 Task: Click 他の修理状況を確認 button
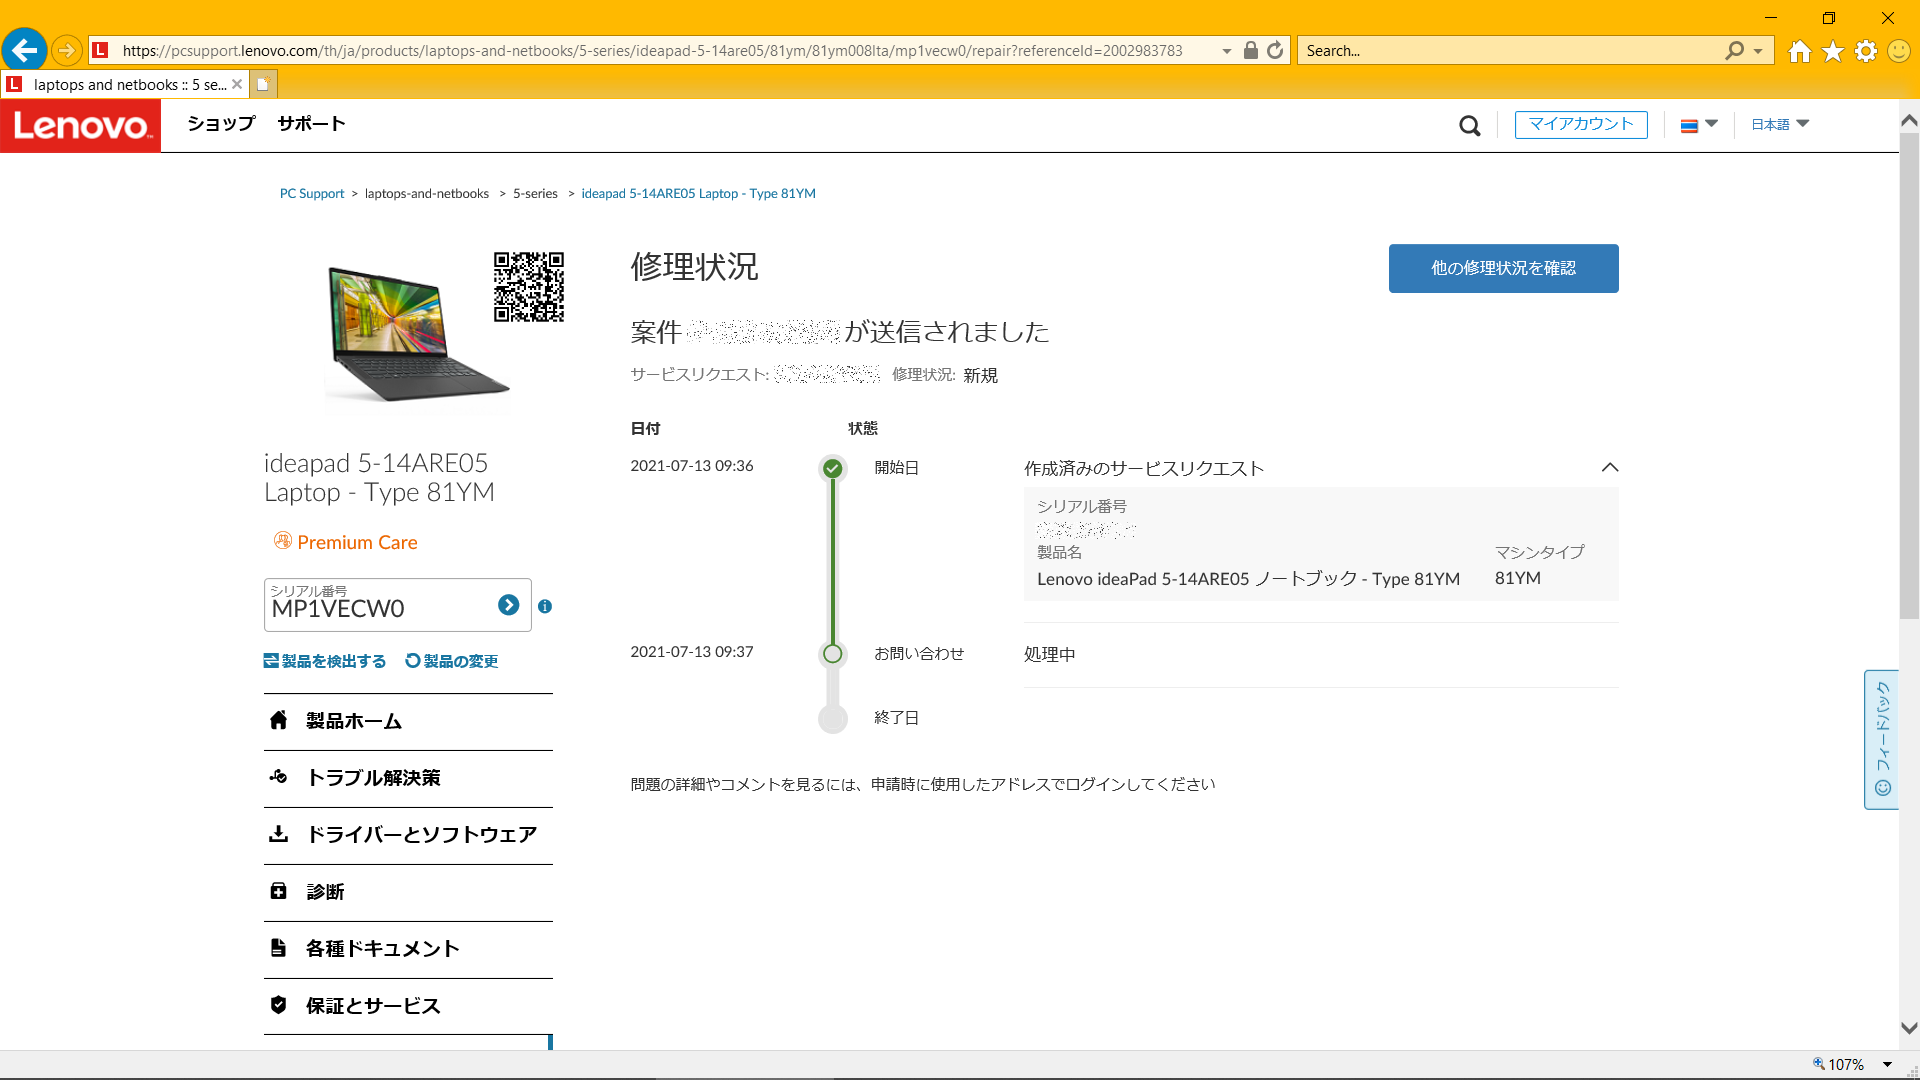(x=1503, y=268)
